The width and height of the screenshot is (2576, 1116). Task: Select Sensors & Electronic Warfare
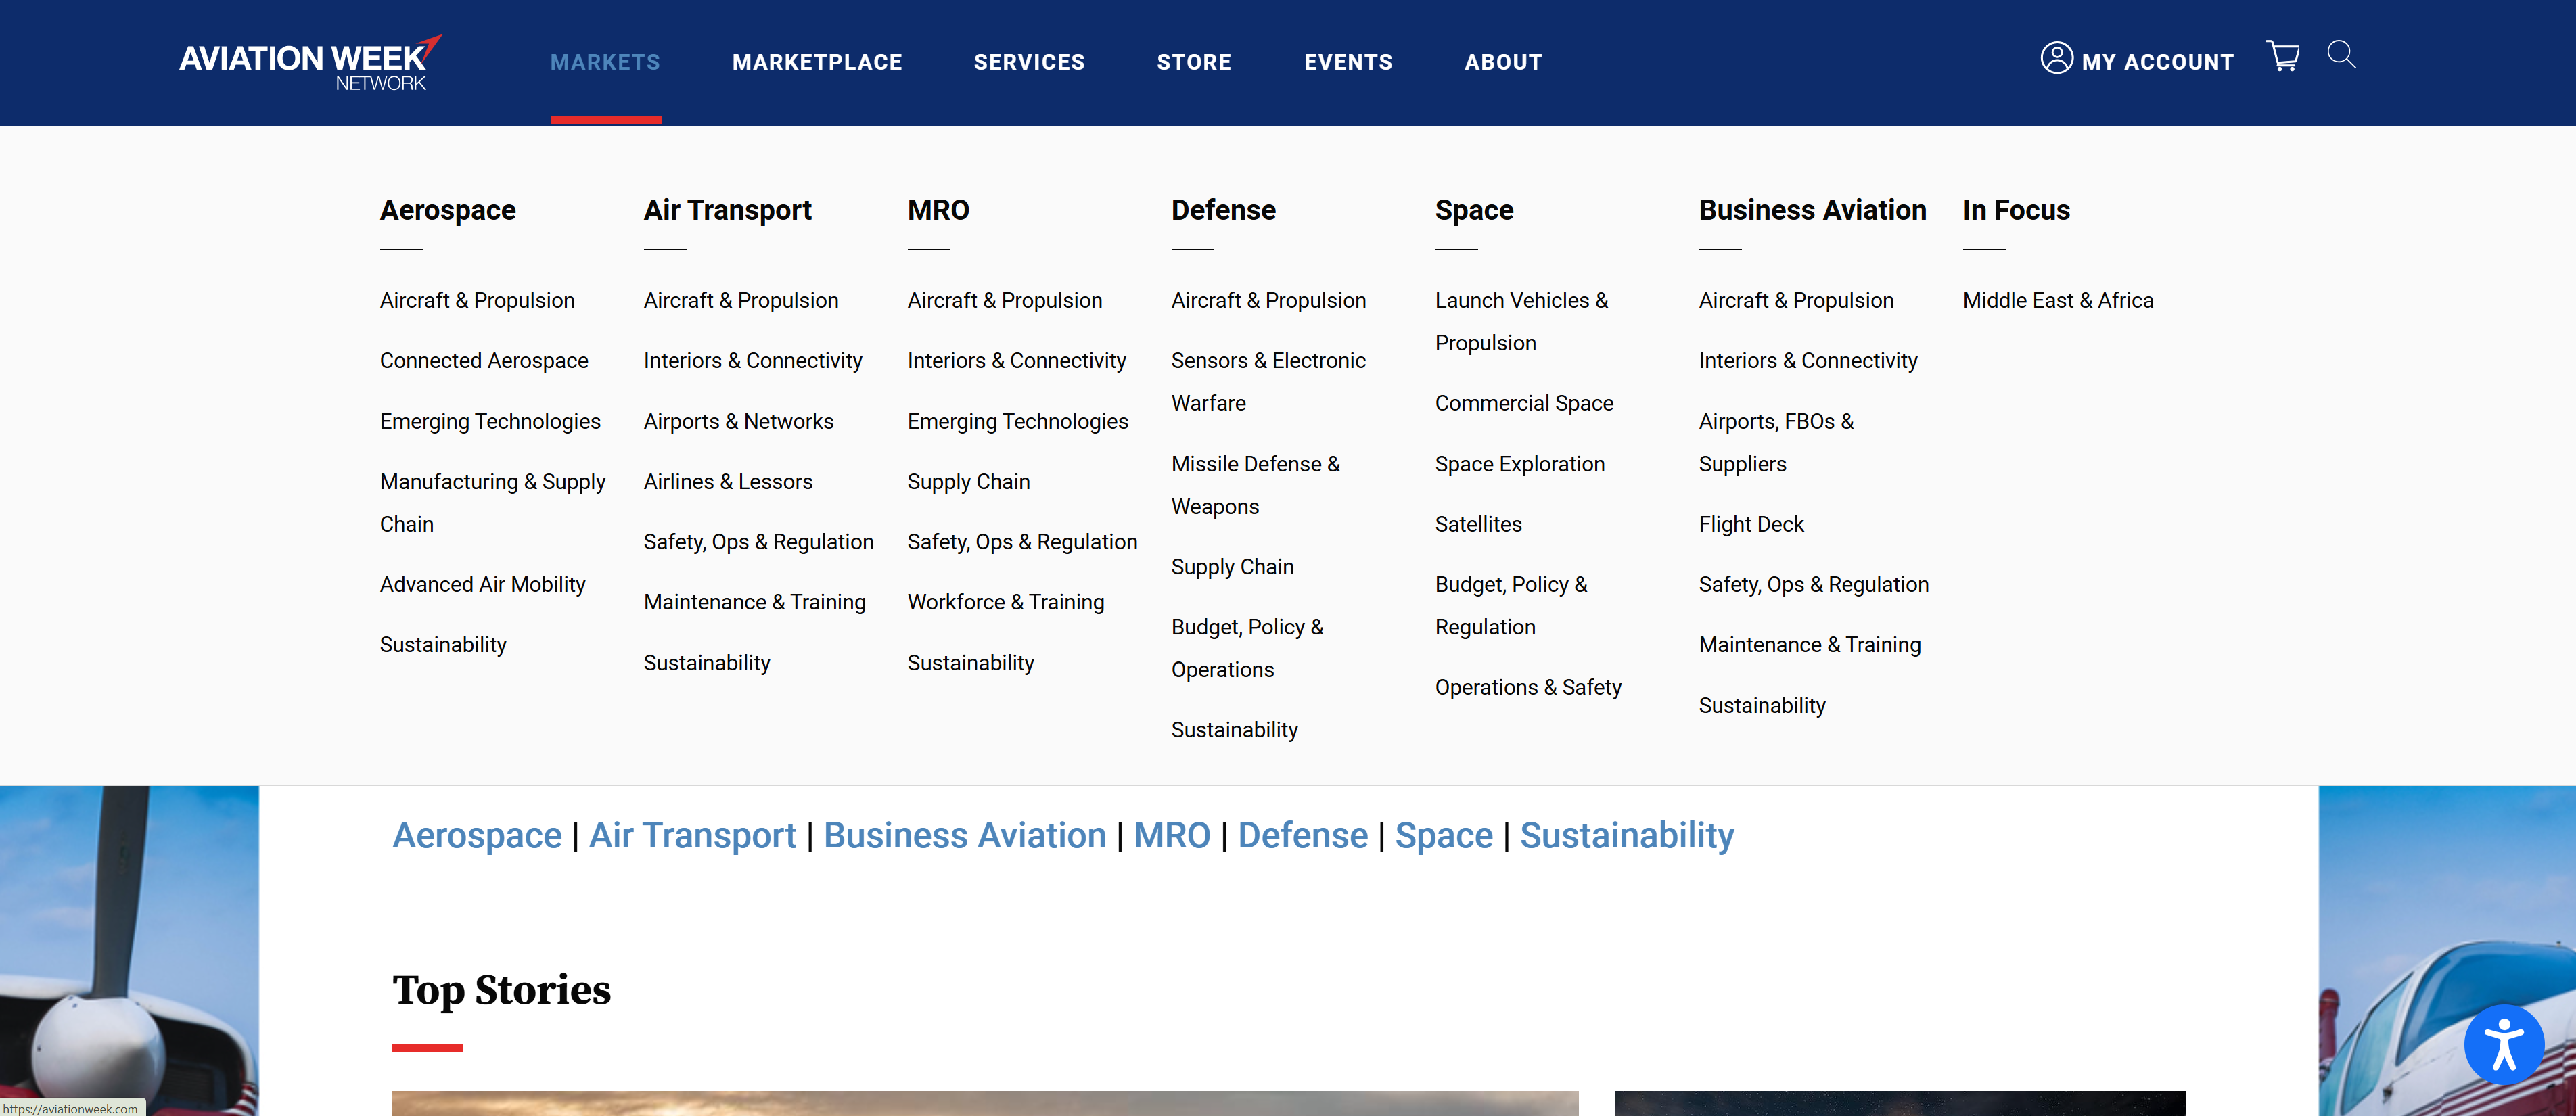(1268, 381)
